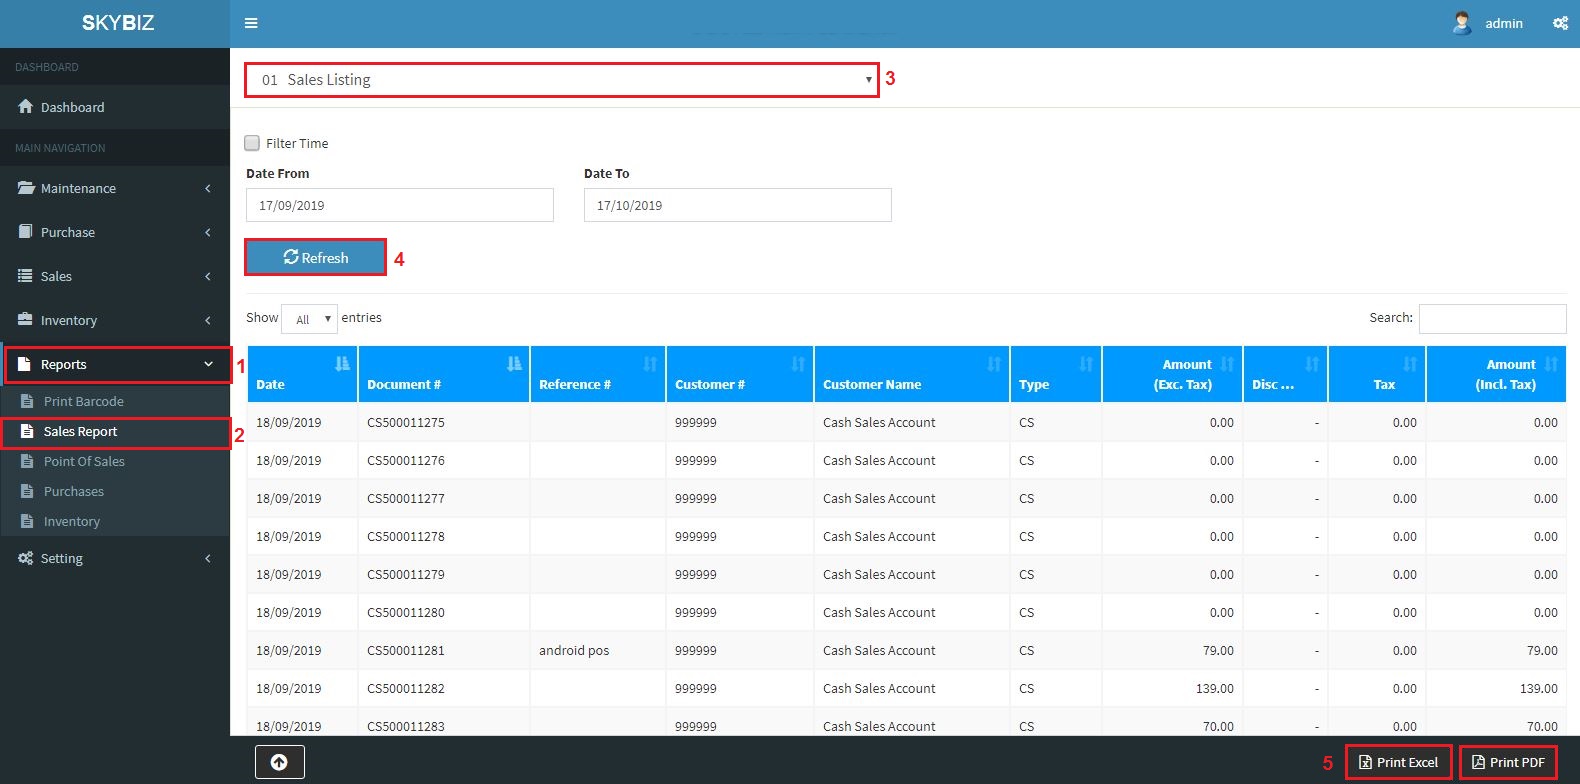Sort table by Date column icon
The image size is (1580, 784).
(x=342, y=364)
